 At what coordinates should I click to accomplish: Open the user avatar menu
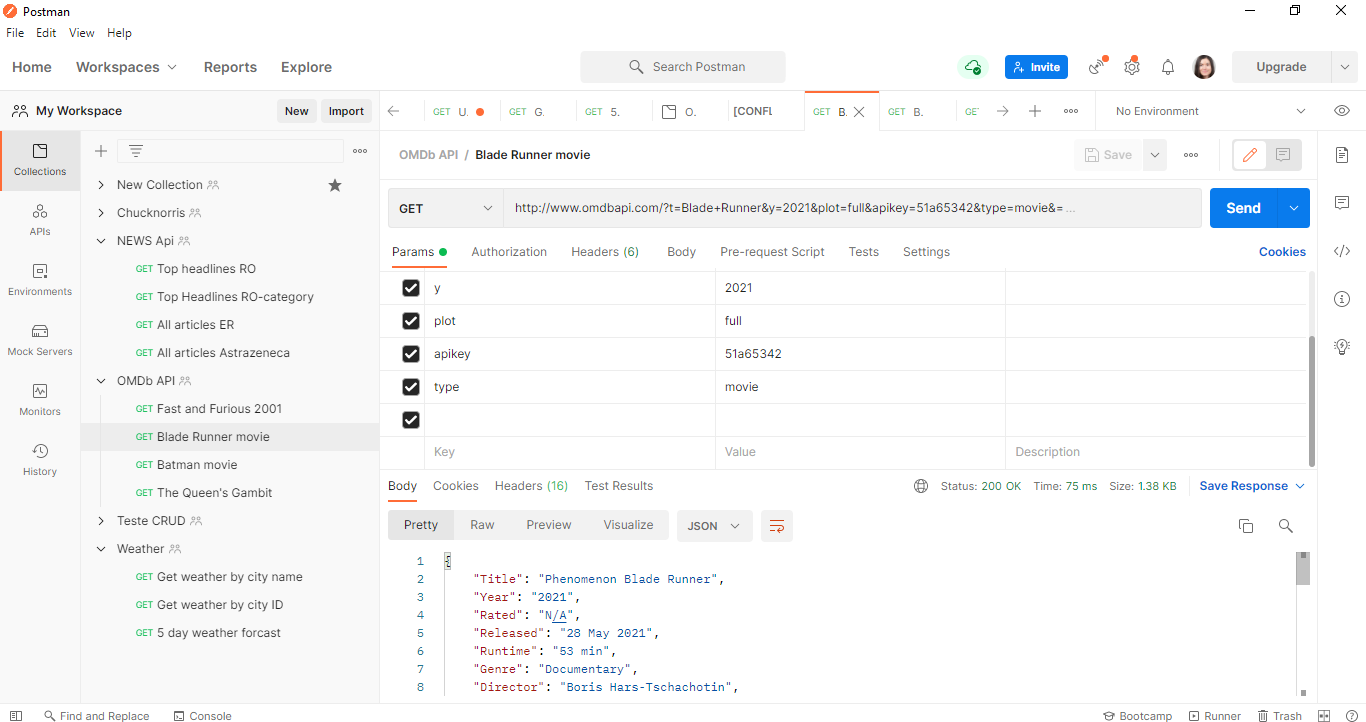pyautogui.click(x=1204, y=67)
